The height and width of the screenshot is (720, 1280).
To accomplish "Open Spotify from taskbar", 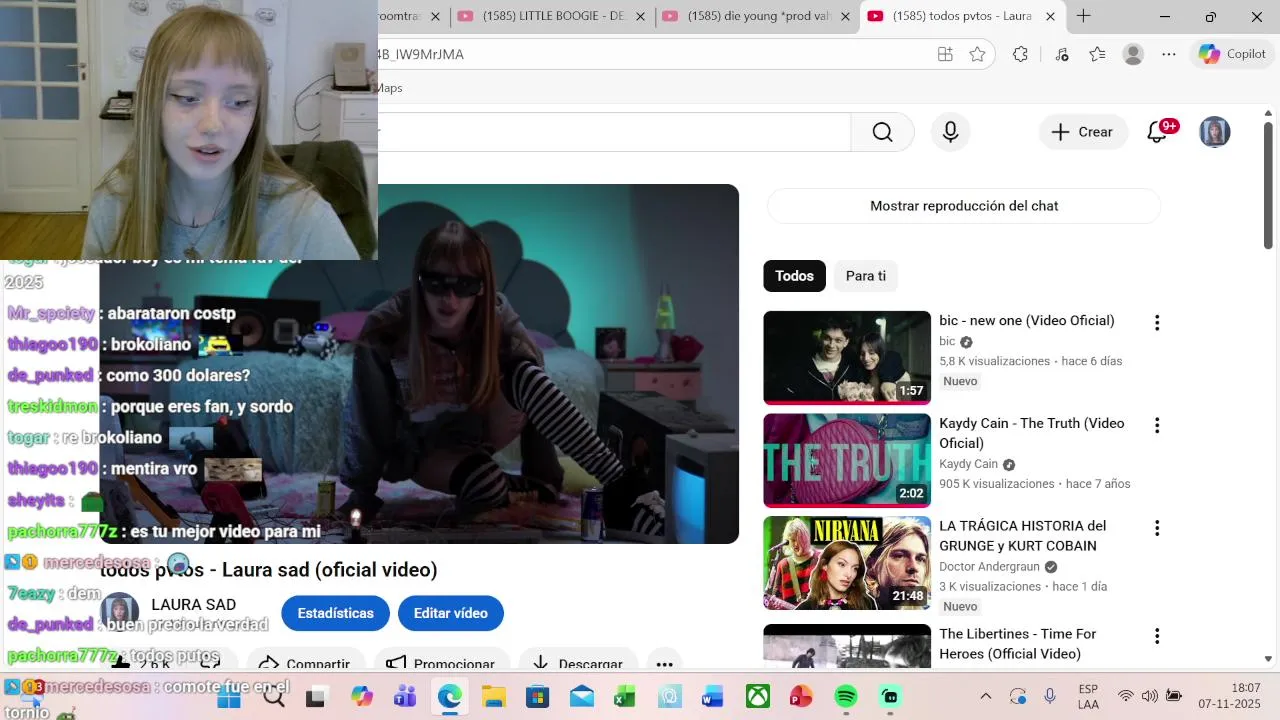I will [846, 696].
